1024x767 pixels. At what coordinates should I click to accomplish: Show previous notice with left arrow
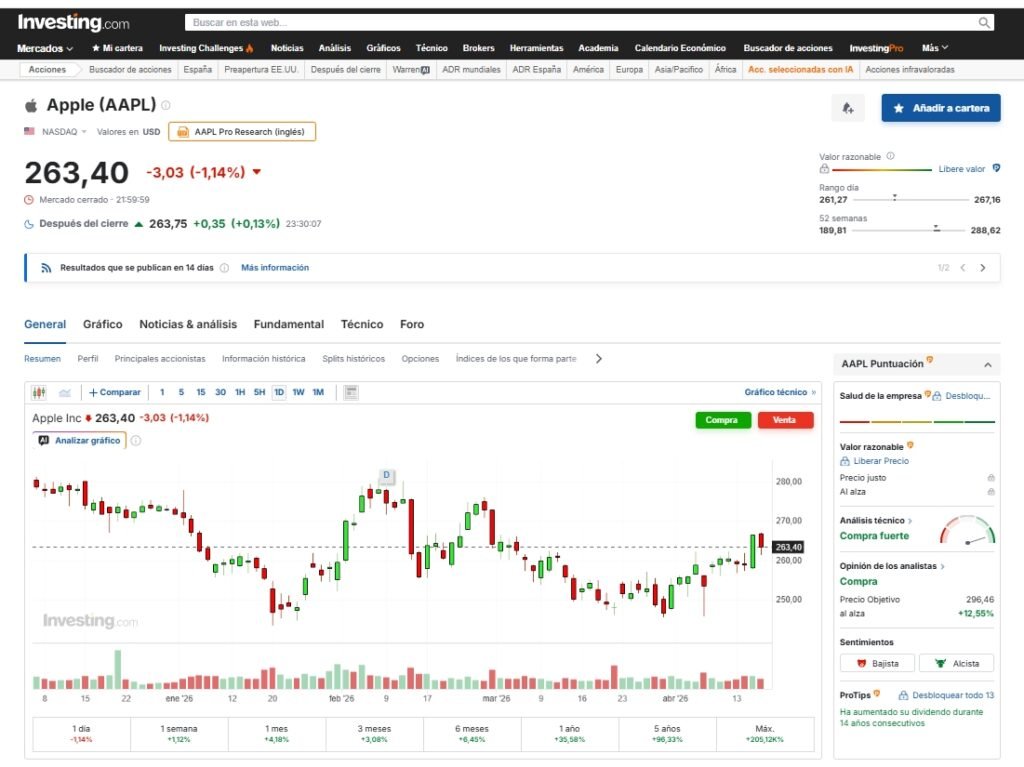(963, 268)
